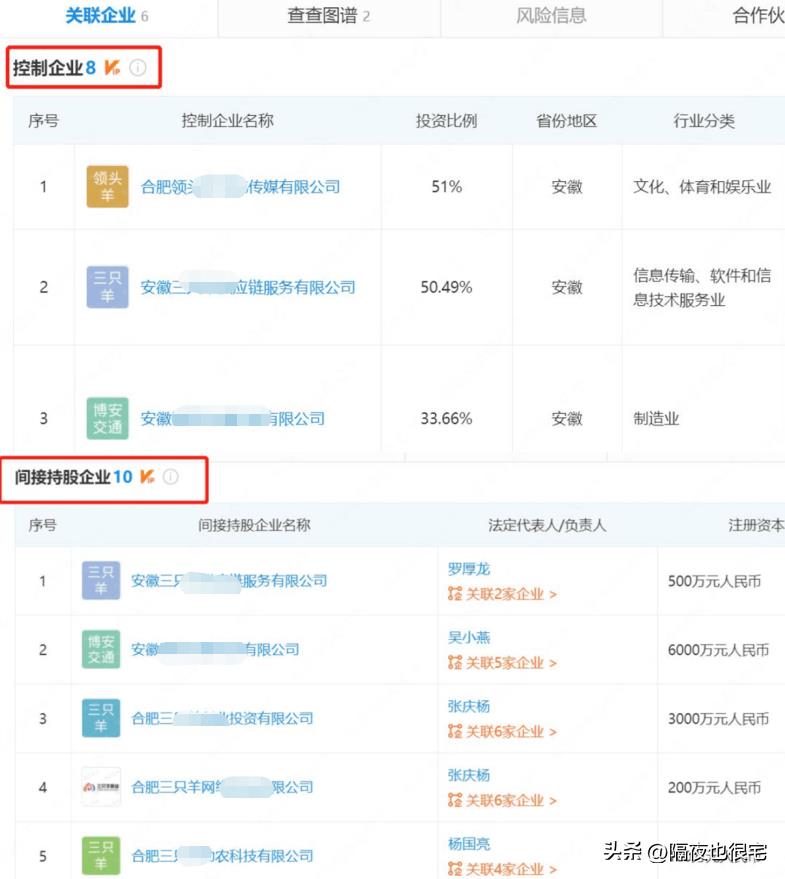Click info icon beside 控制企业 heading
Screen dimensions: 785x879
pyautogui.click(x=138, y=68)
